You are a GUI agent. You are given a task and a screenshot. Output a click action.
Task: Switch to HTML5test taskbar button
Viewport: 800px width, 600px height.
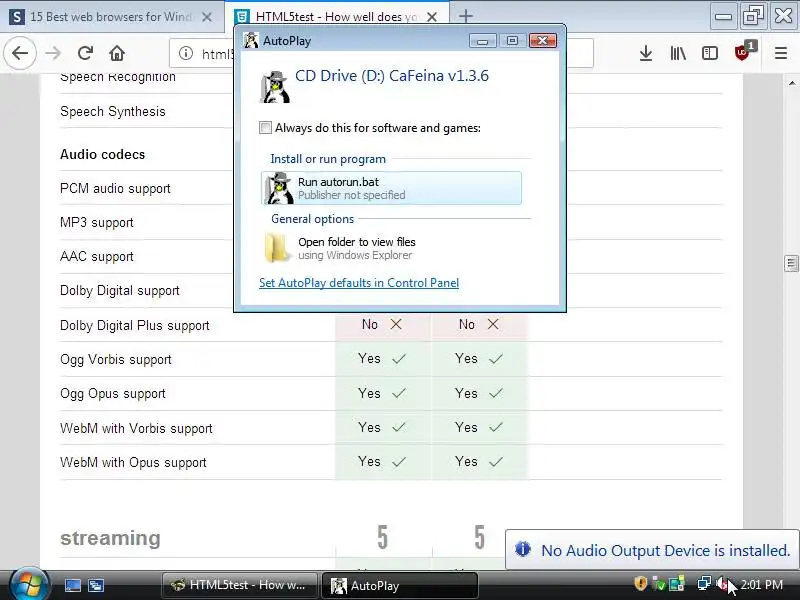[240, 585]
